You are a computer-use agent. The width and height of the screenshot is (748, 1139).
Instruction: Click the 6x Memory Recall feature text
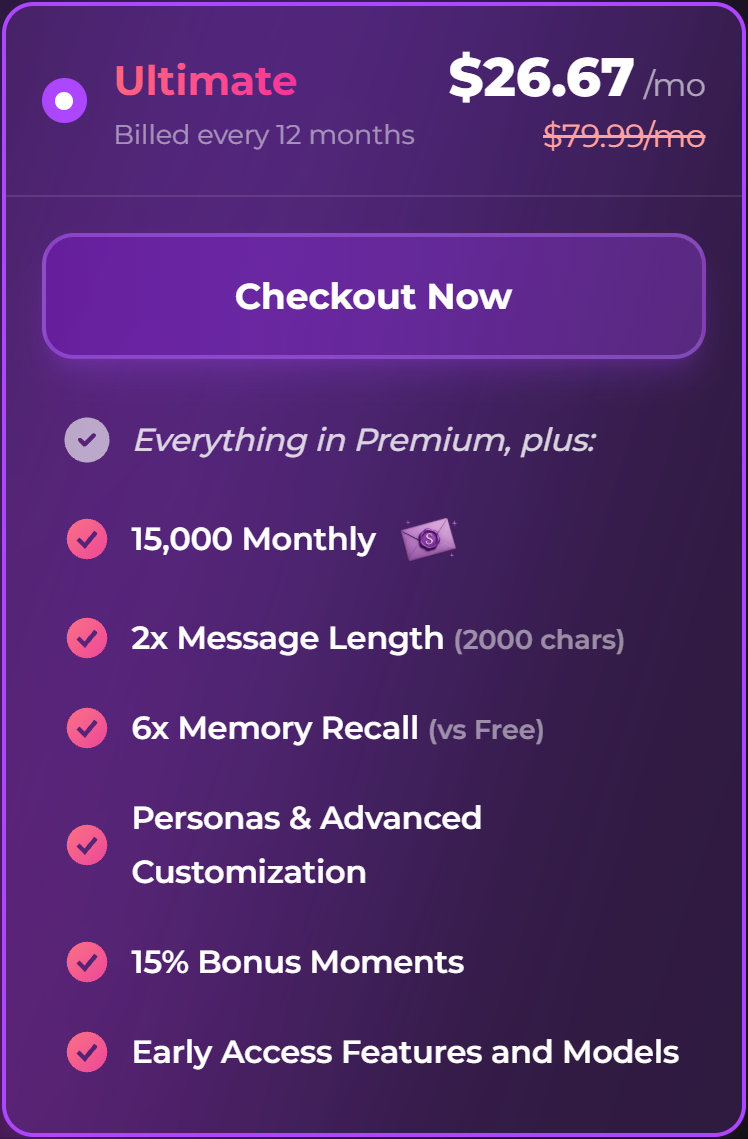click(275, 728)
